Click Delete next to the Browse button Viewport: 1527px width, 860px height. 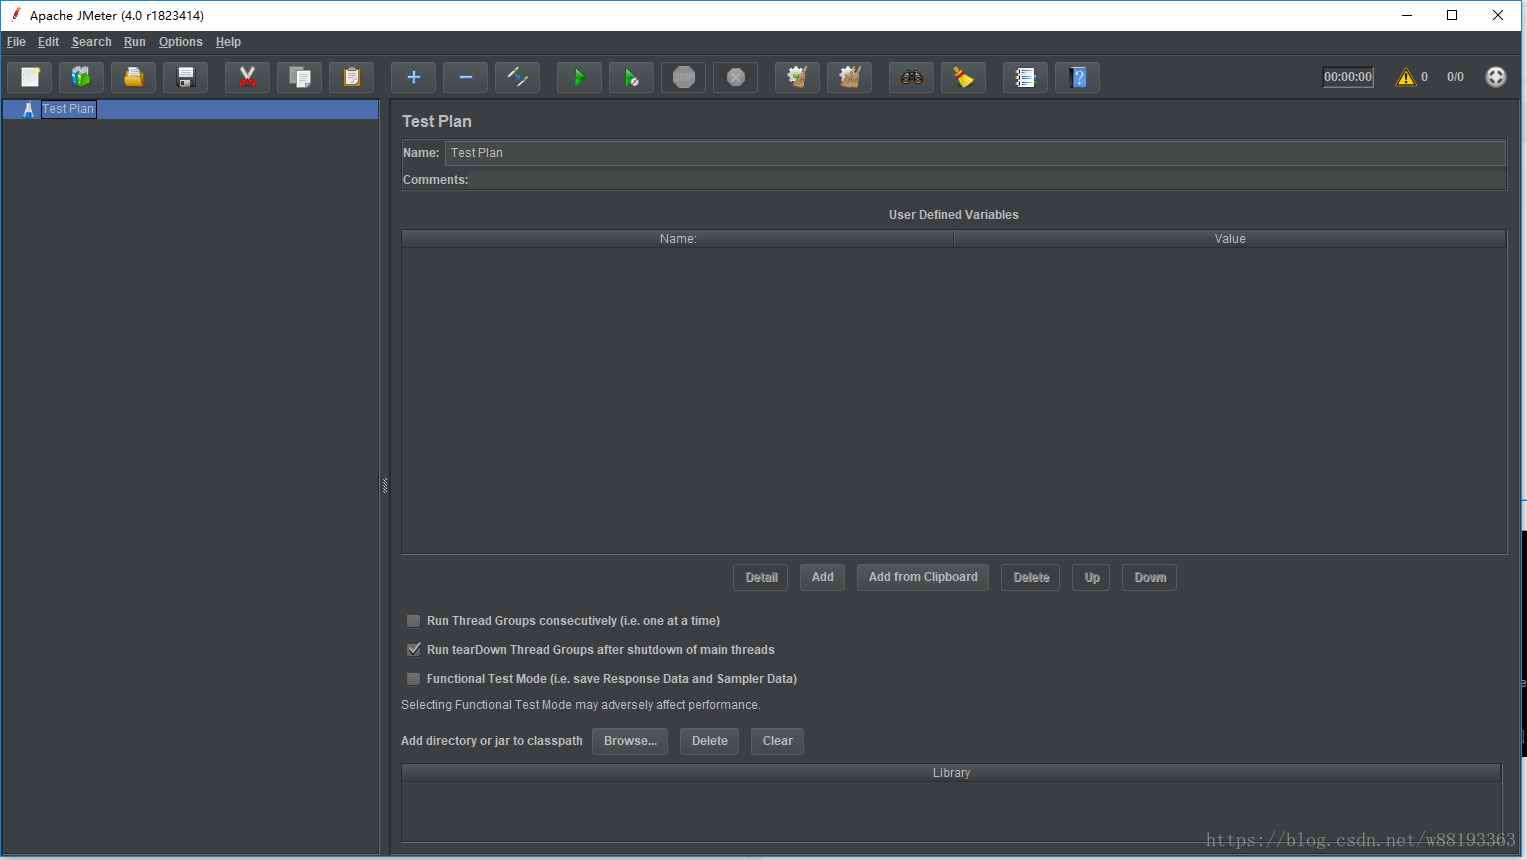710,741
